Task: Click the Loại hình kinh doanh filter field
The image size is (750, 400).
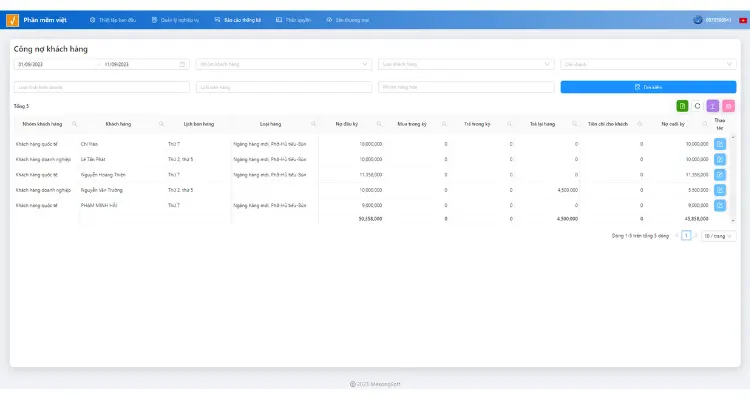Action: 101,87
